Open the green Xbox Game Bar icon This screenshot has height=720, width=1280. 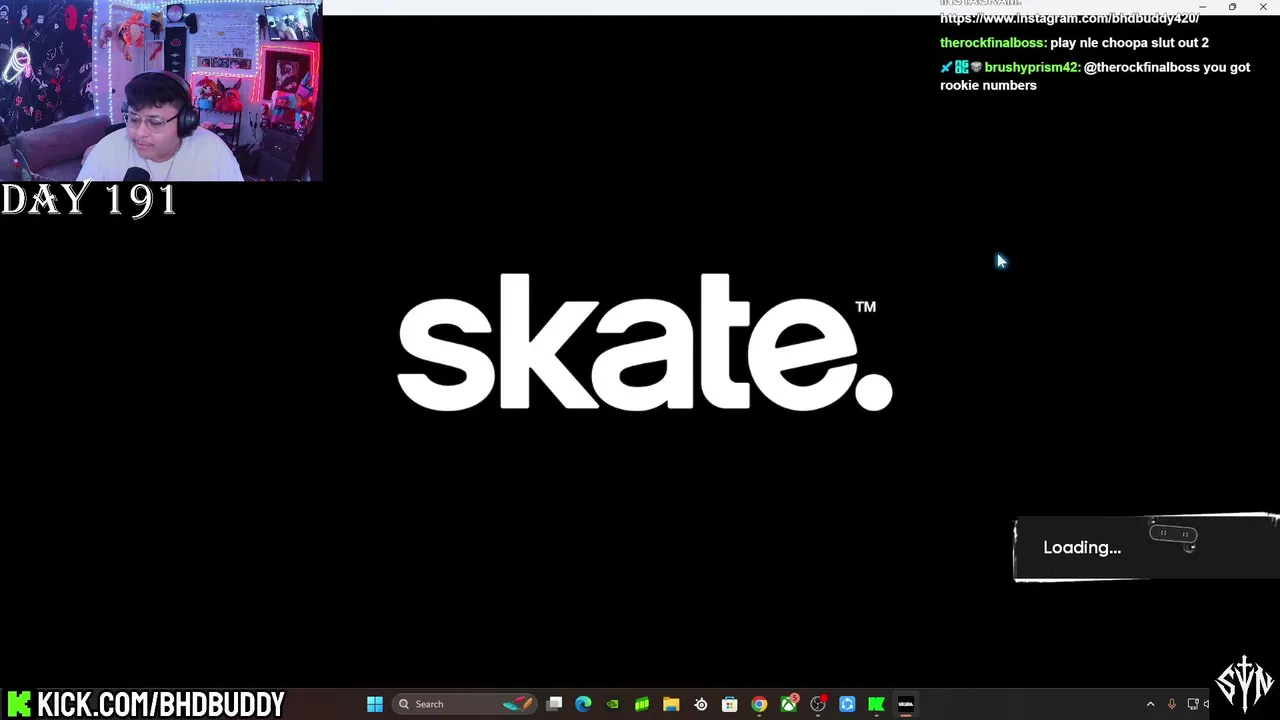click(642, 704)
